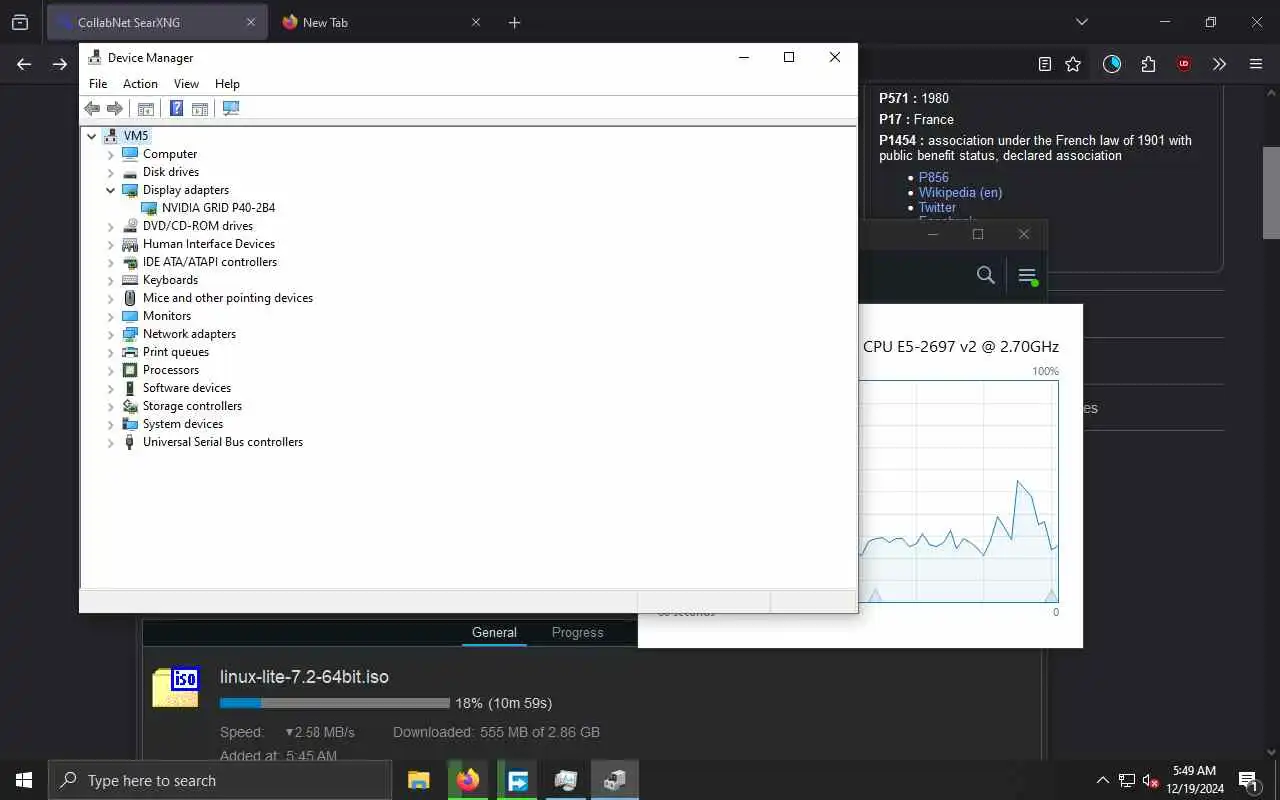Image resolution: width=1280 pixels, height=800 pixels.
Task: Toggle reader view in browser address bar
Action: pos(1044,64)
